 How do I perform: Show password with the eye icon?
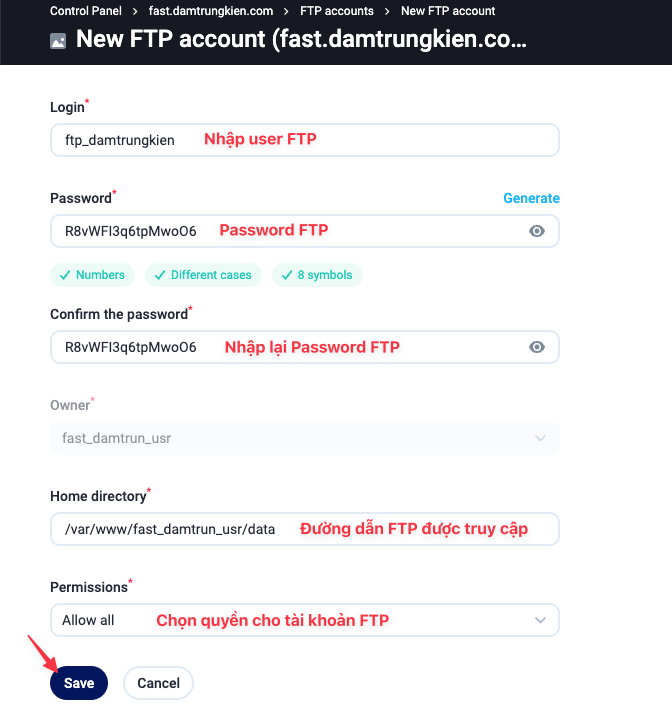(x=537, y=231)
